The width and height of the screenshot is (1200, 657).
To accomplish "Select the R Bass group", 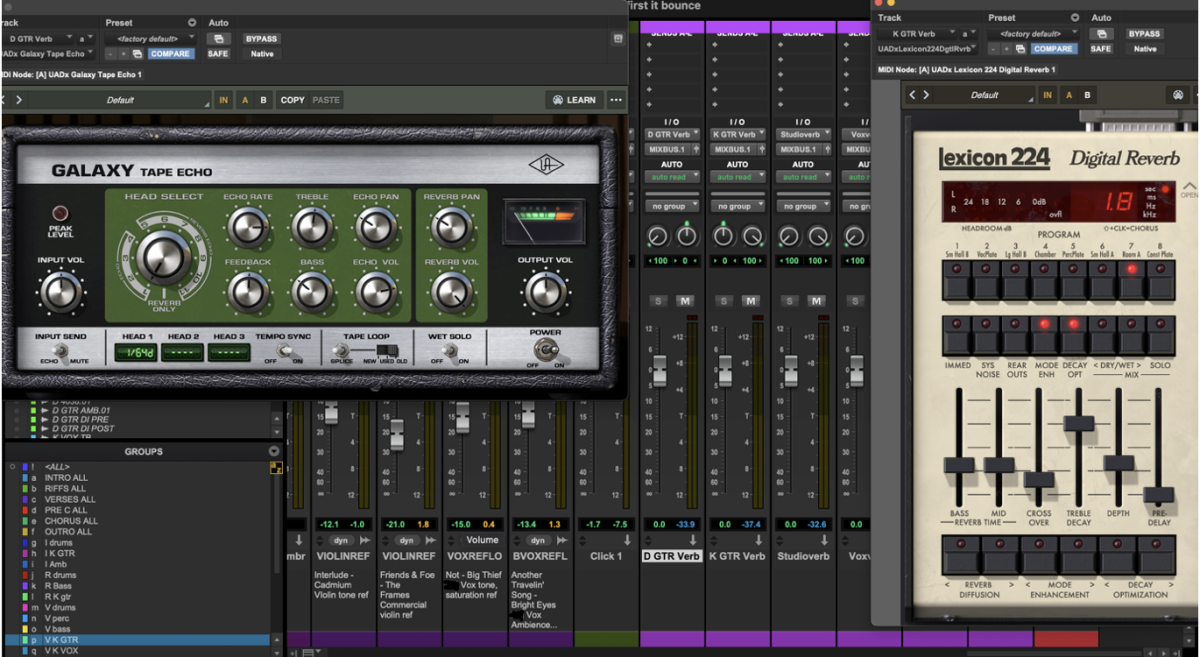I will (60, 586).
